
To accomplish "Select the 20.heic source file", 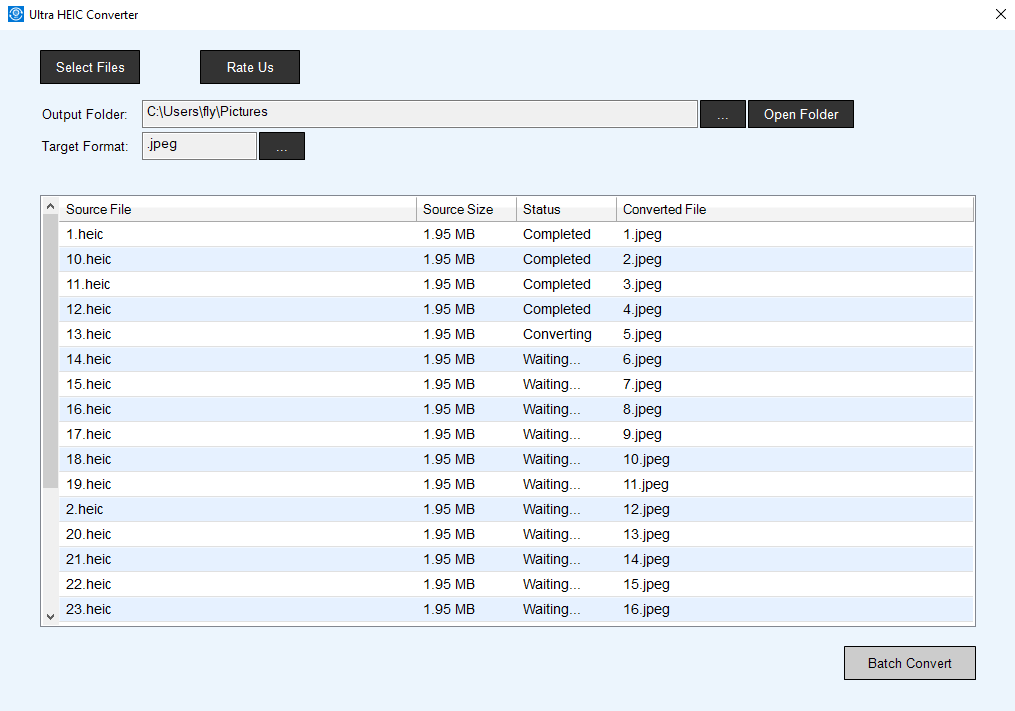I will pos(89,534).
